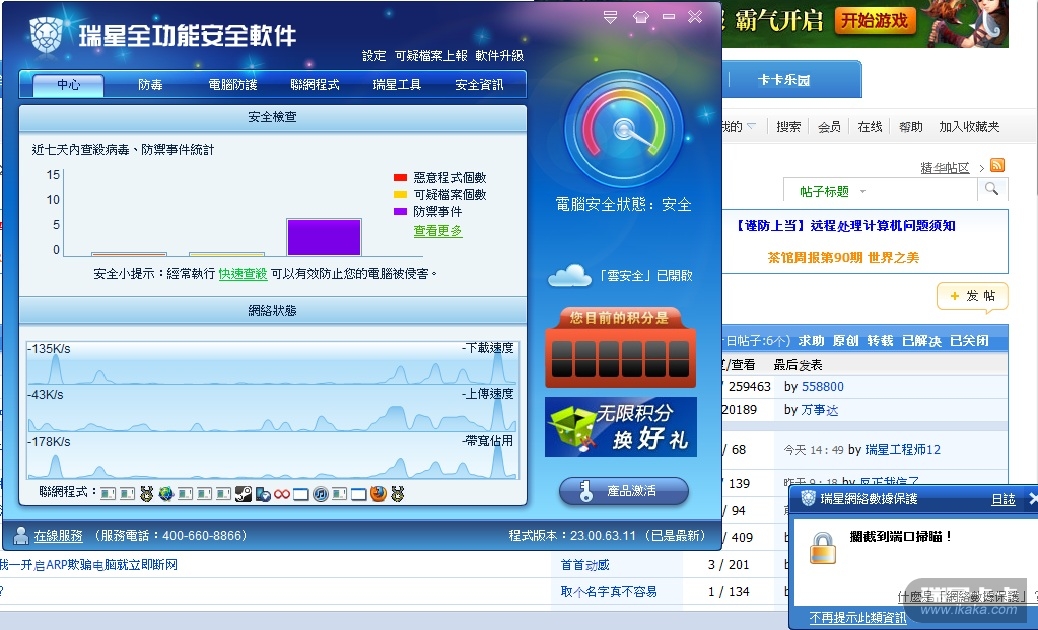
Task: Click the cloud security cloud icon
Action: pos(569,275)
